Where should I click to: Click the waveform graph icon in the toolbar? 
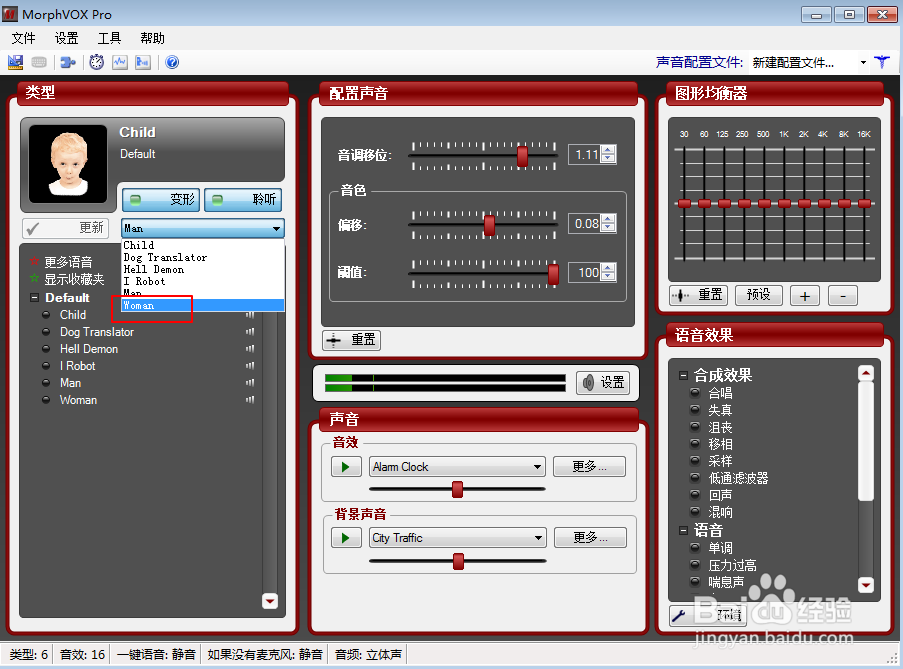[120, 62]
